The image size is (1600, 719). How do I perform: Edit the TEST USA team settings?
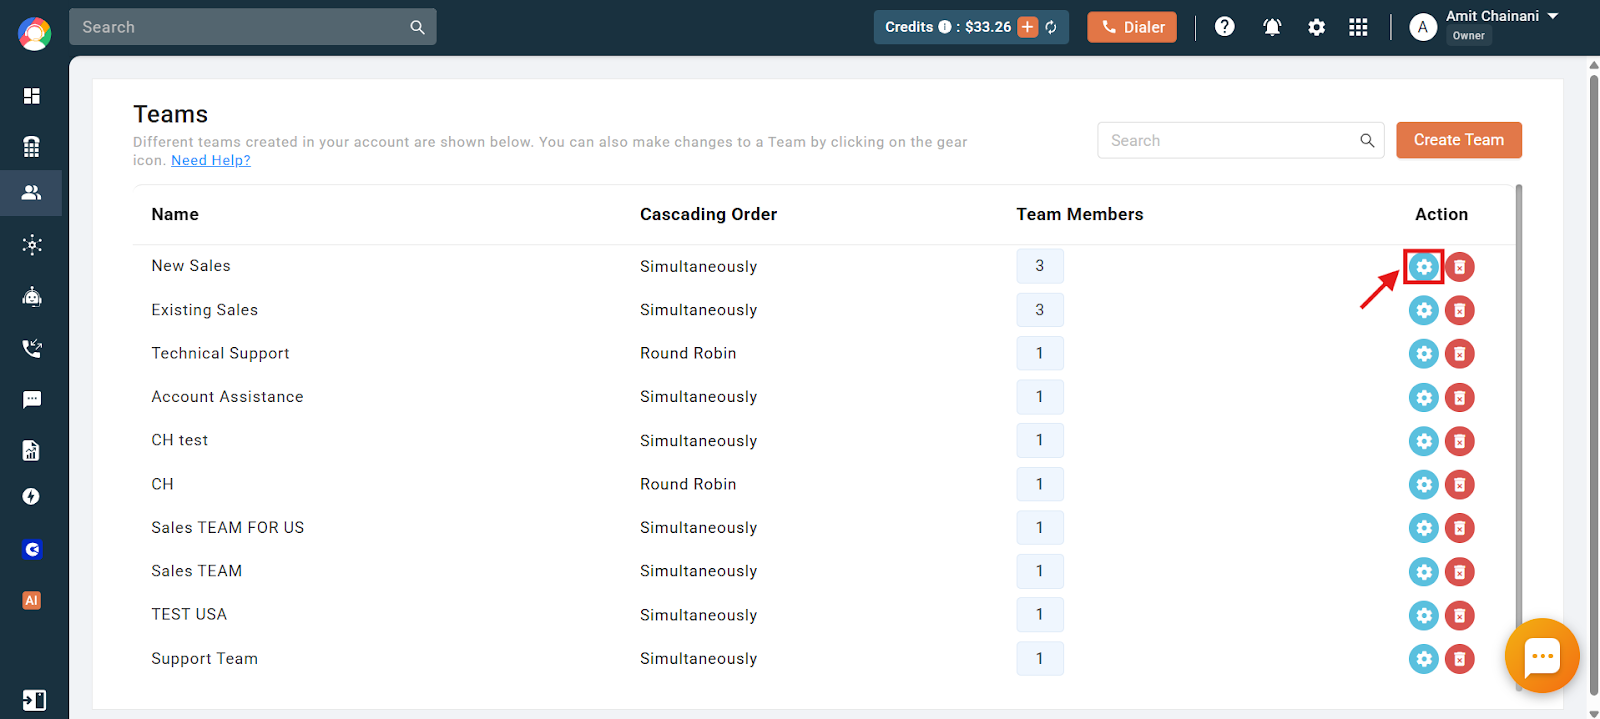click(x=1424, y=615)
